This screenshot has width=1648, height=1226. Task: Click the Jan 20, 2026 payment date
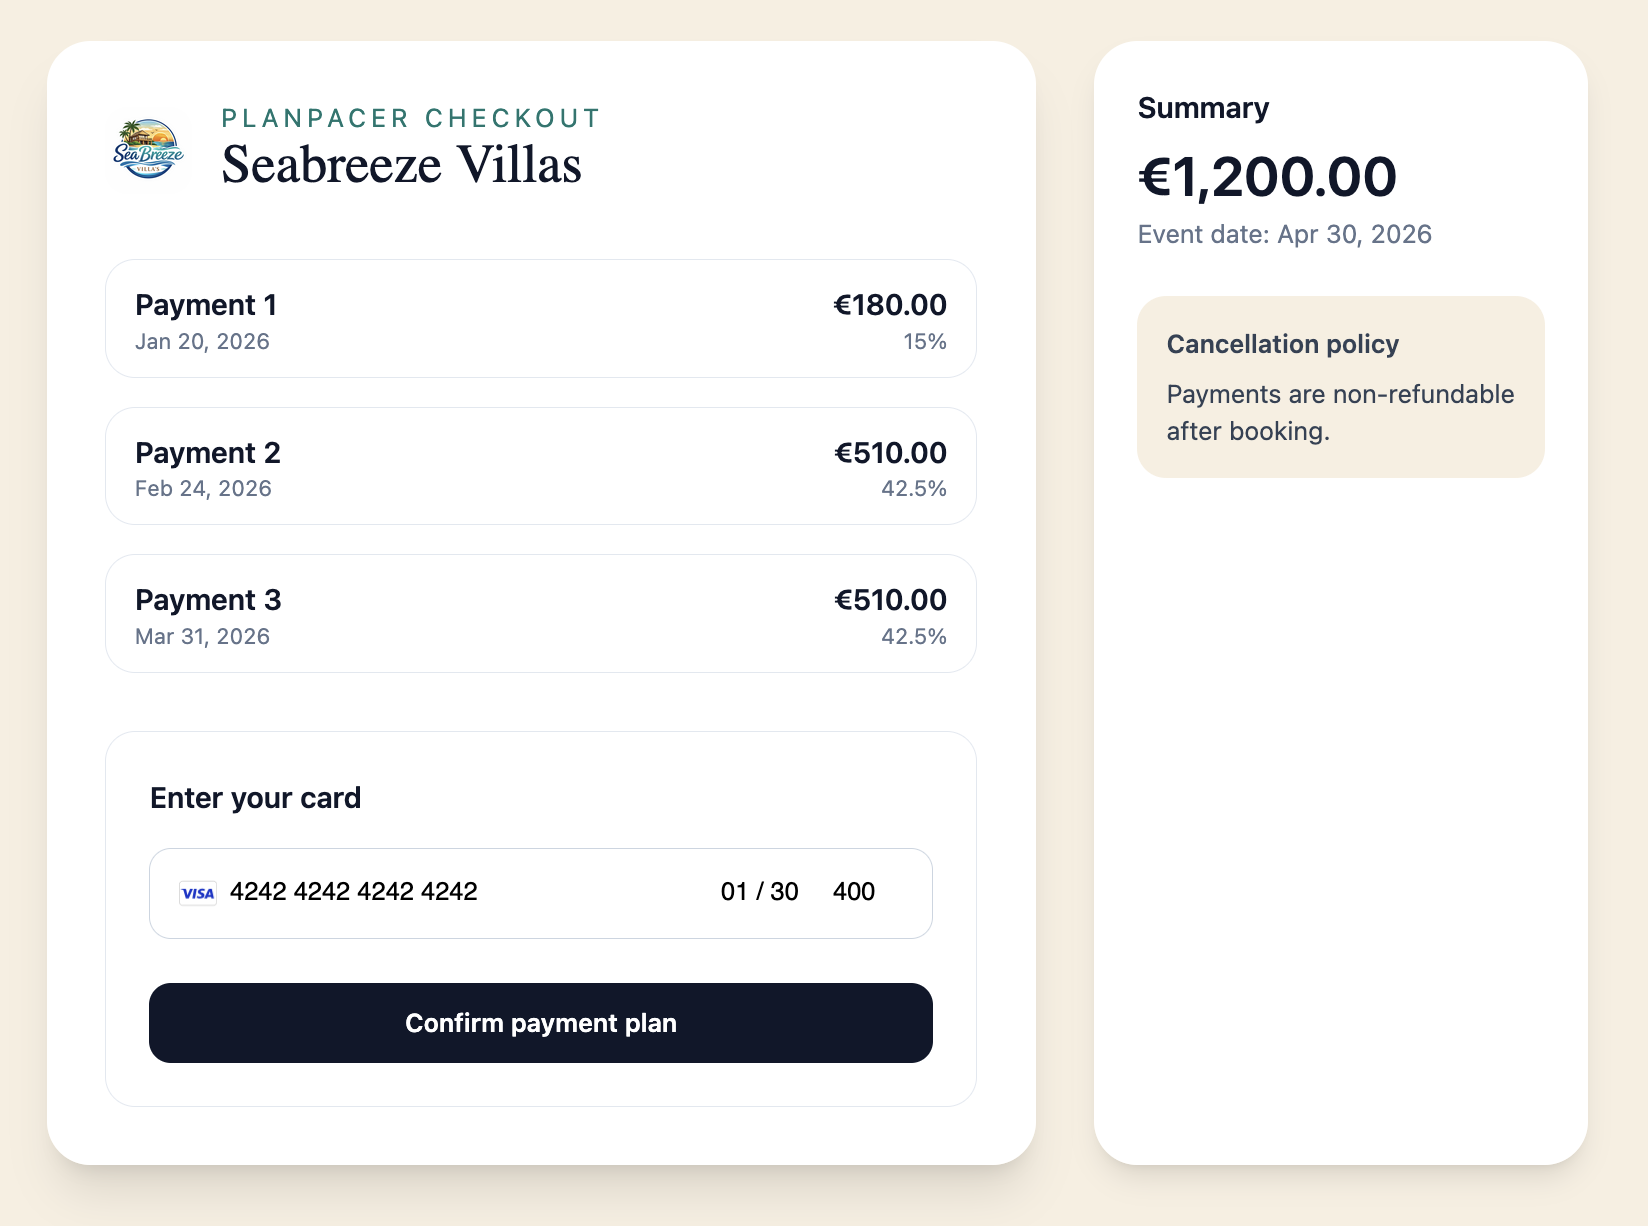tap(202, 341)
